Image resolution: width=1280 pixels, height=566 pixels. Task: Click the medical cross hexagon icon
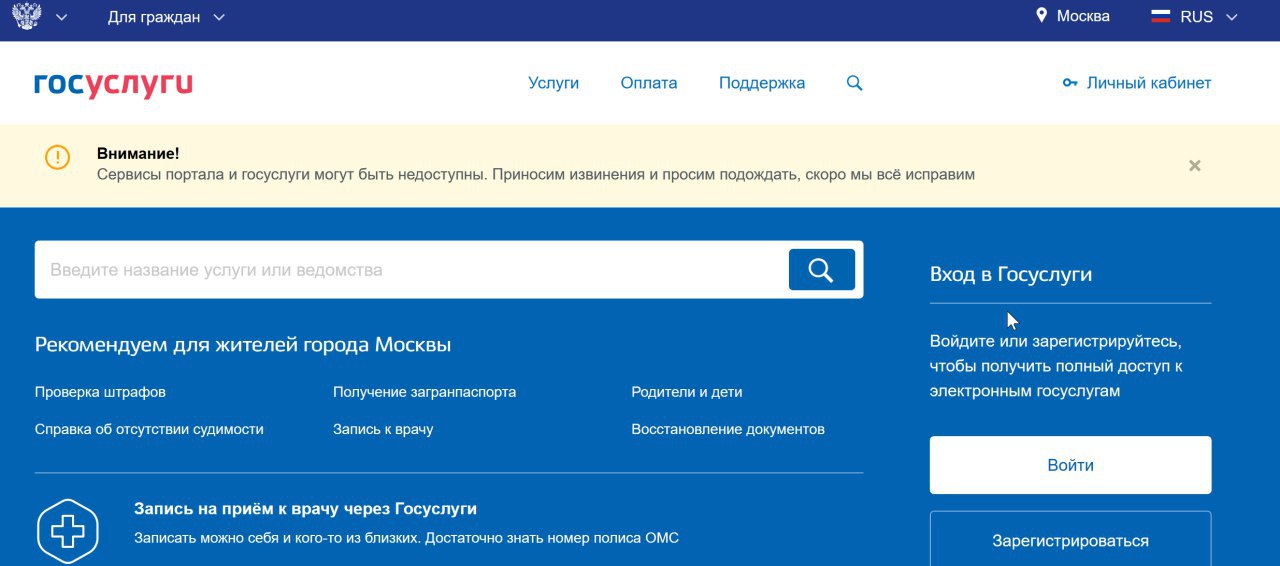pos(68,531)
